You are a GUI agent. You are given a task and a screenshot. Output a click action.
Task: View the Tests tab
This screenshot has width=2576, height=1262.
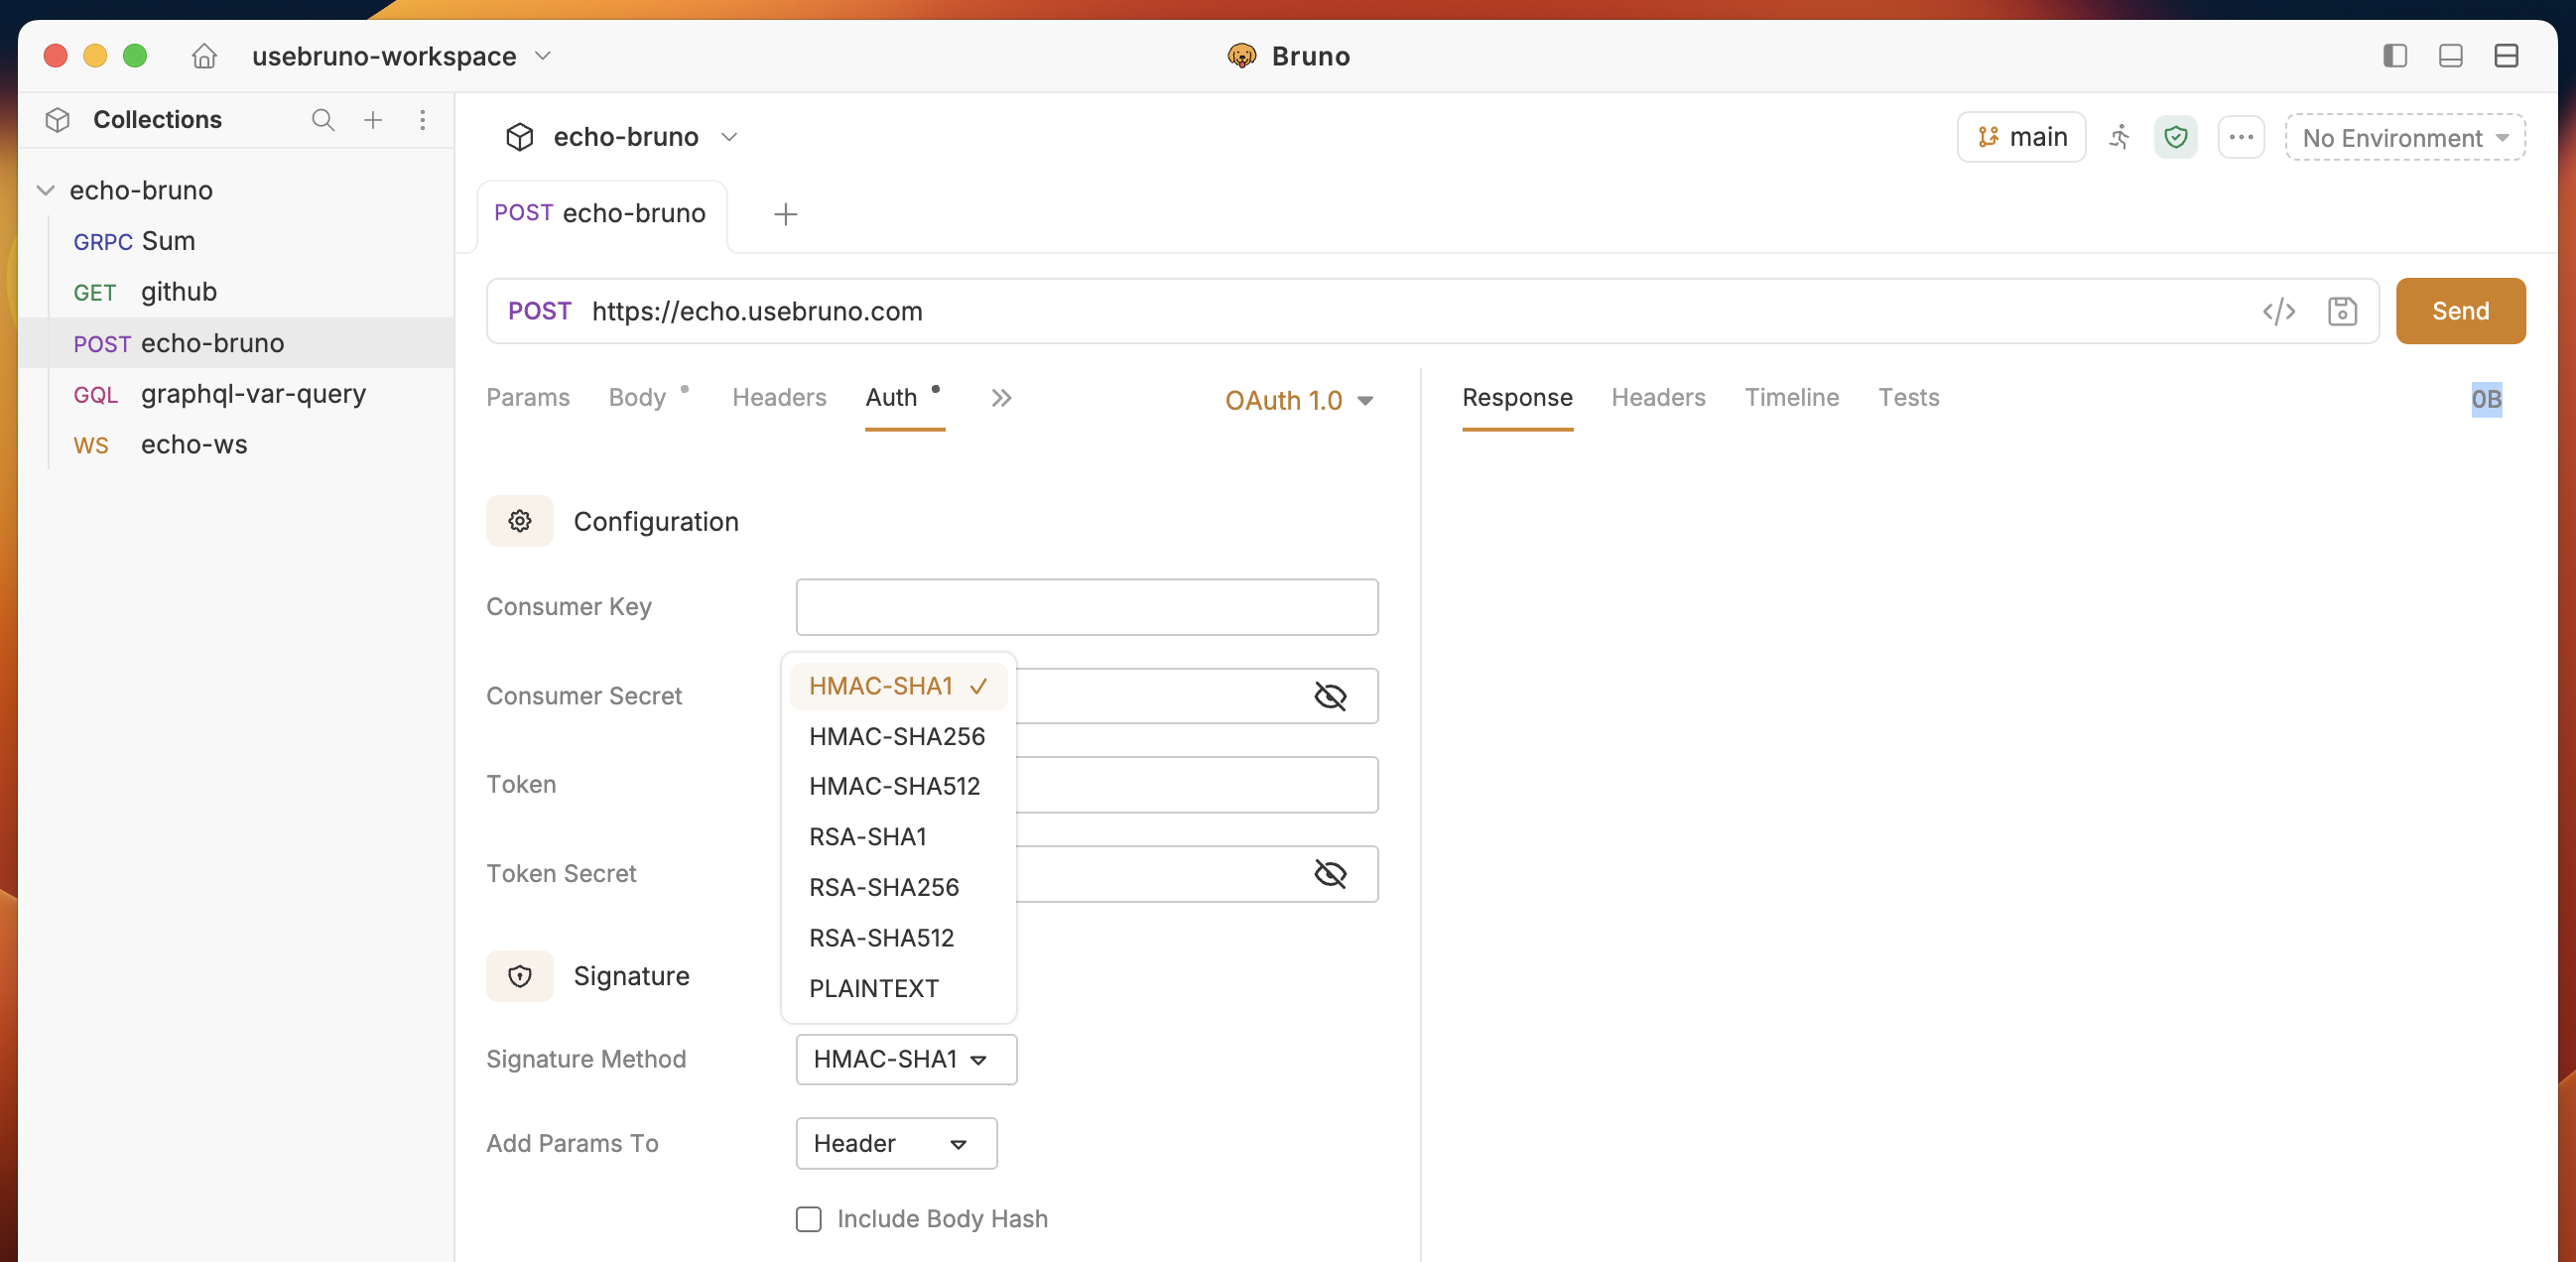click(1908, 398)
